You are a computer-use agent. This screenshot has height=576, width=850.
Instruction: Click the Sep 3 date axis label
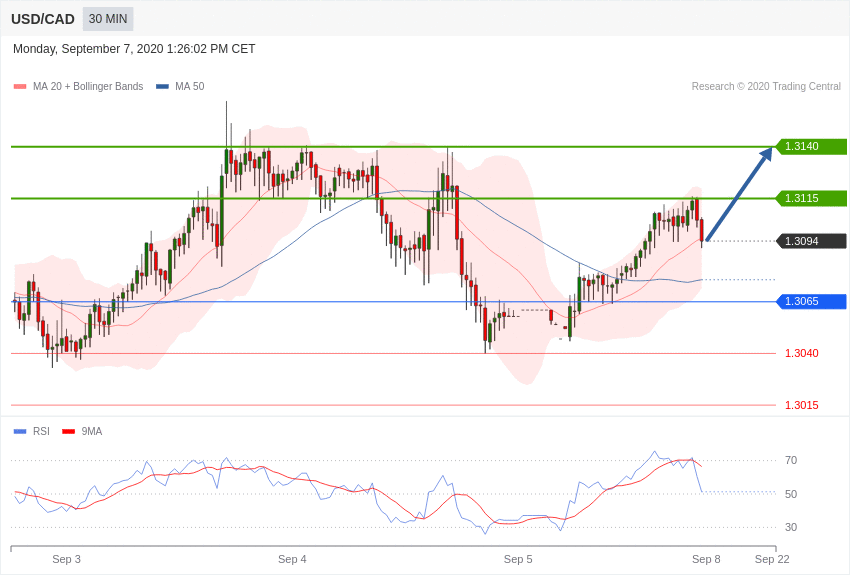click(66, 559)
